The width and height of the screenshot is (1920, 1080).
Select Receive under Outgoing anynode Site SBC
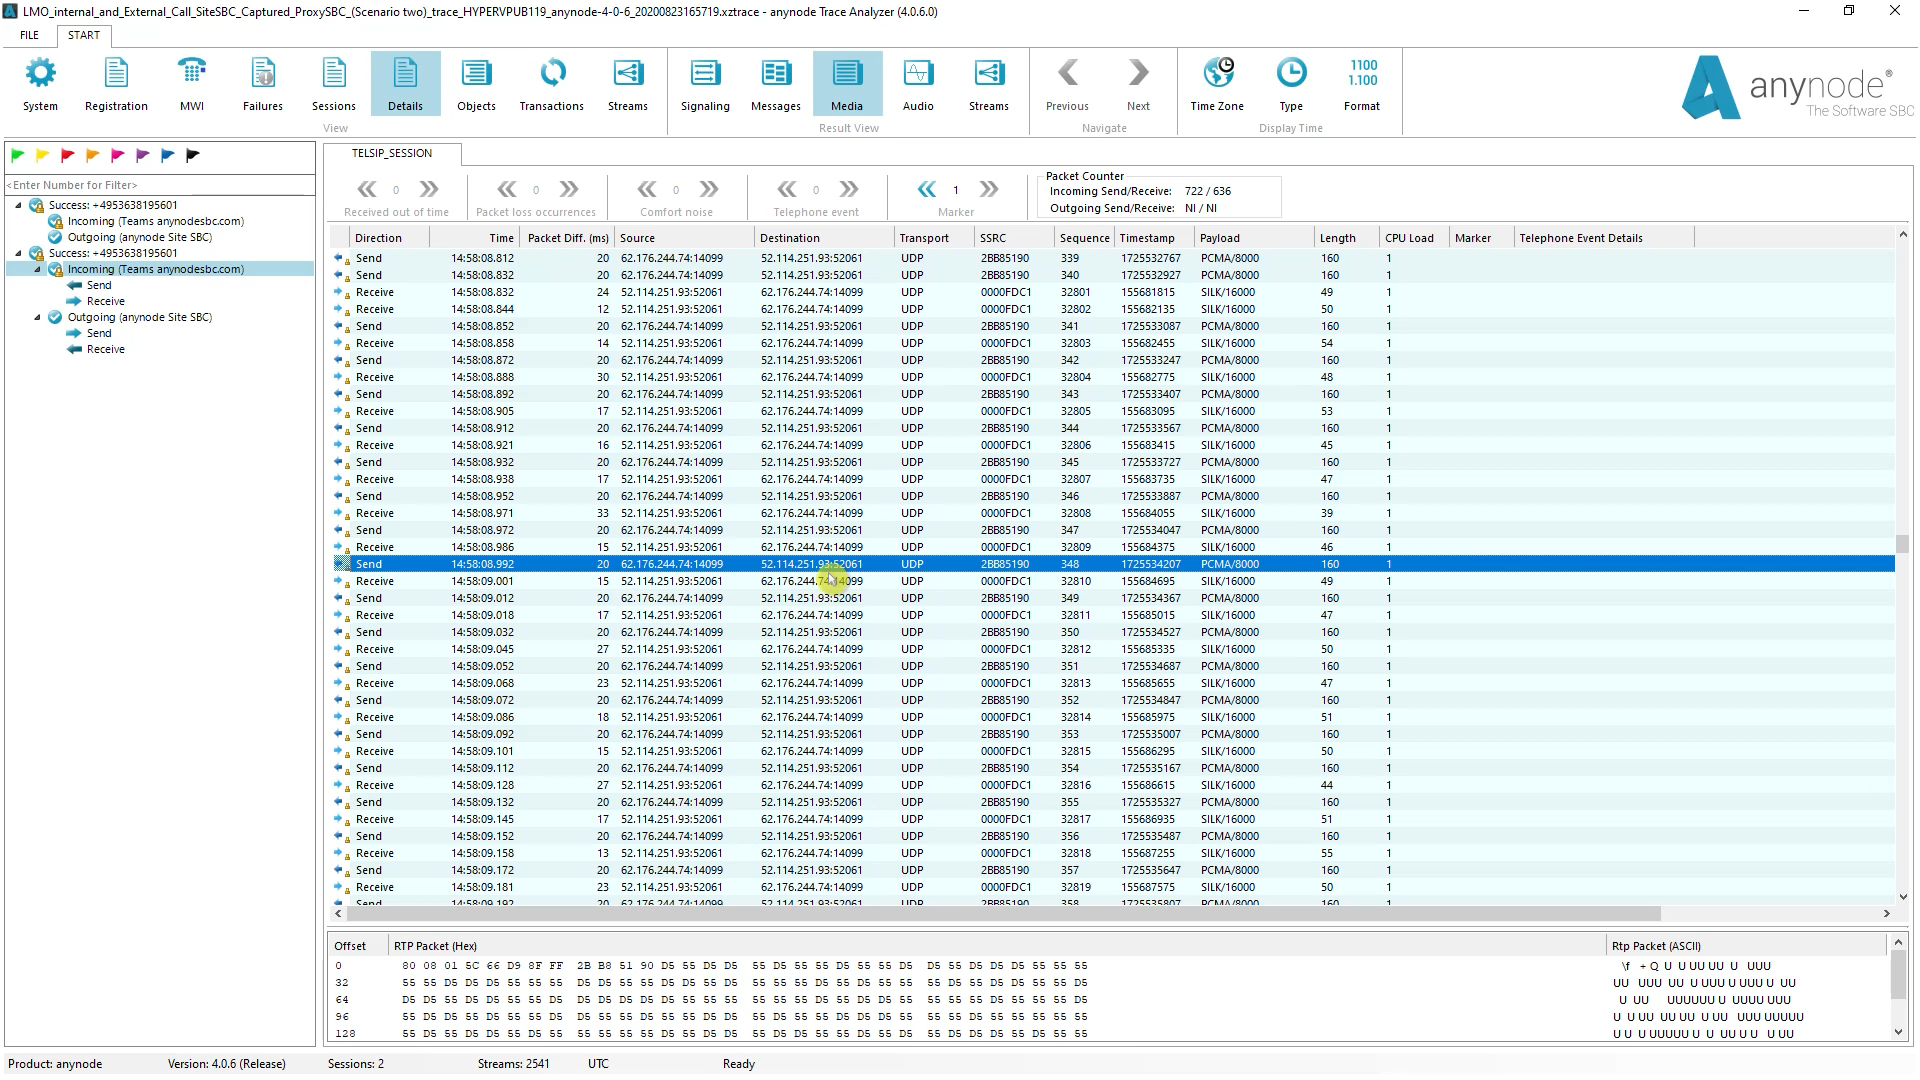point(105,349)
